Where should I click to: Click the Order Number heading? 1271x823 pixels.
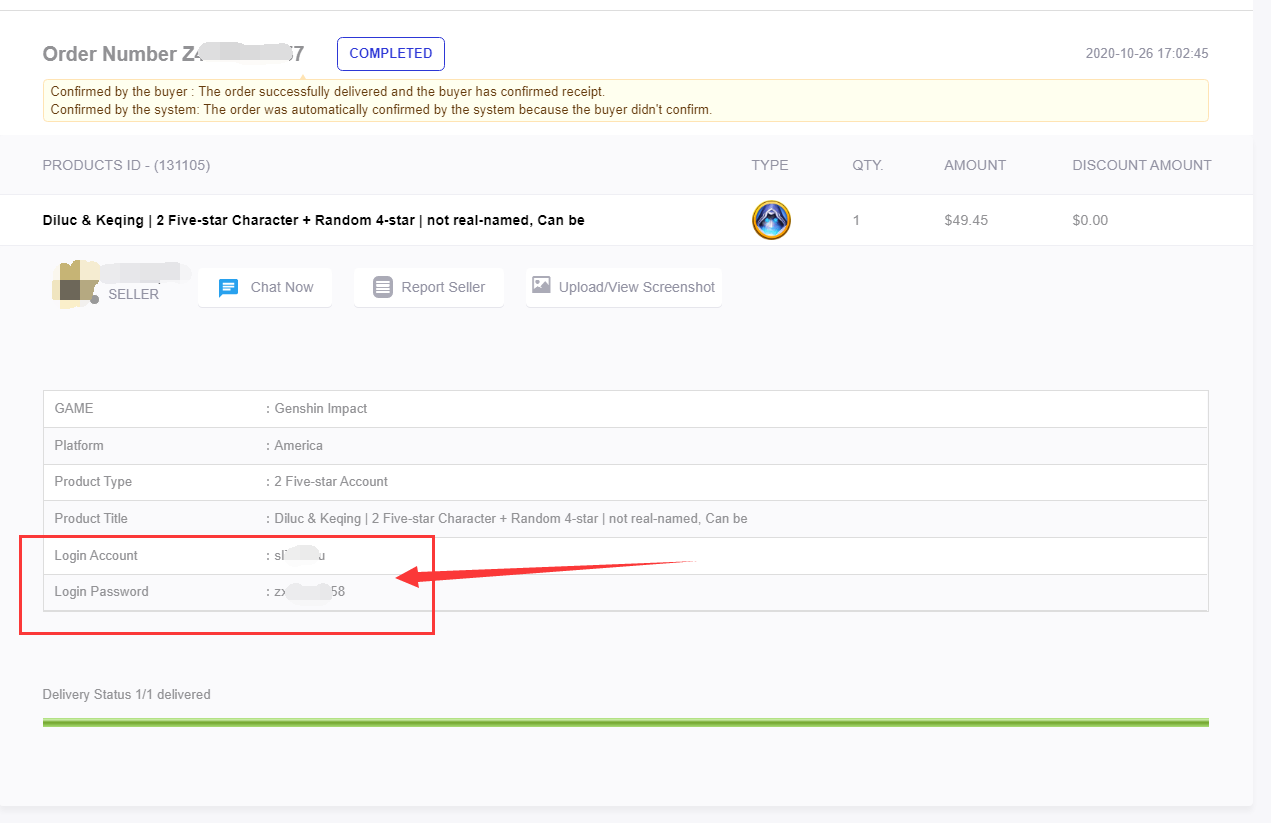click(173, 54)
